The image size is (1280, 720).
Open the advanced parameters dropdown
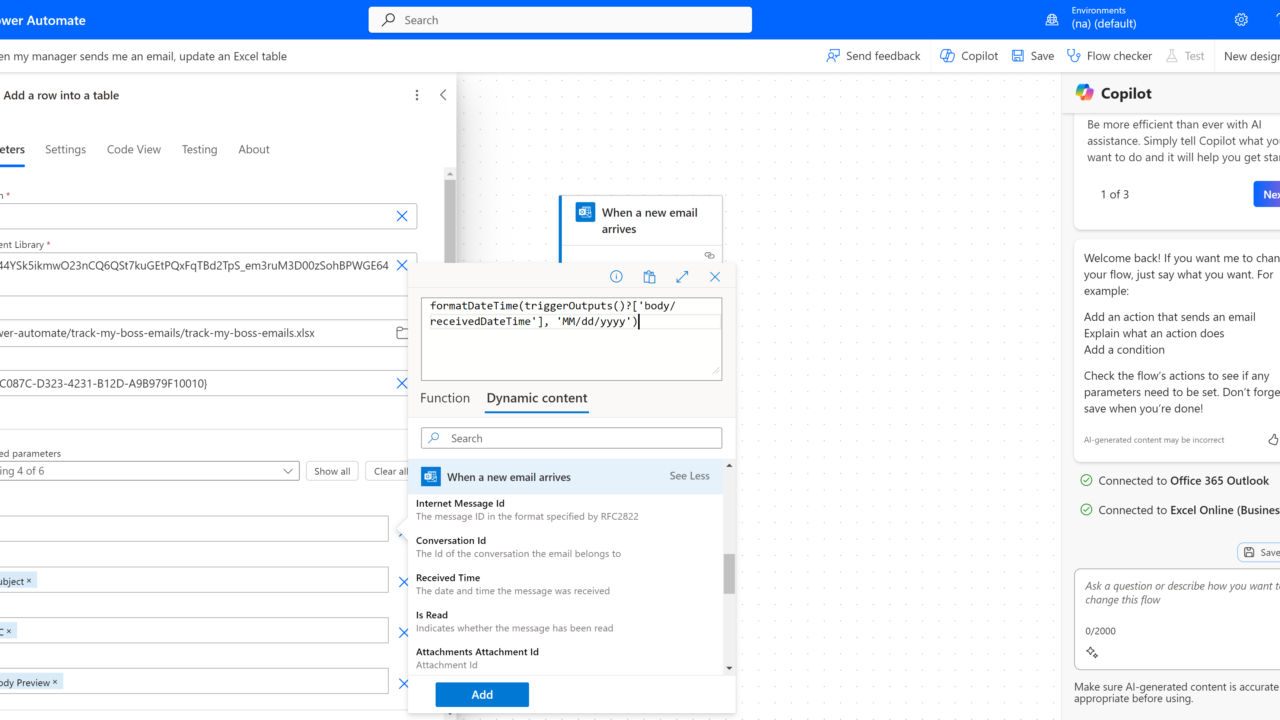pyautogui.click(x=288, y=471)
